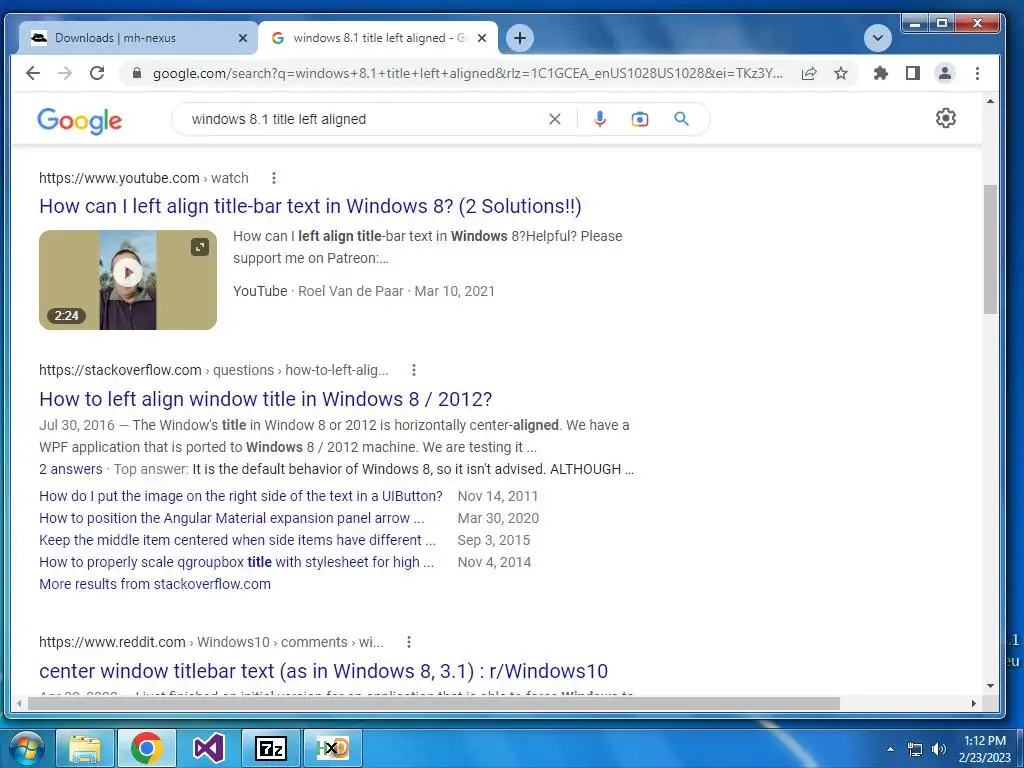
Task: Open Angular Material expansion panel link
Action: (x=232, y=518)
